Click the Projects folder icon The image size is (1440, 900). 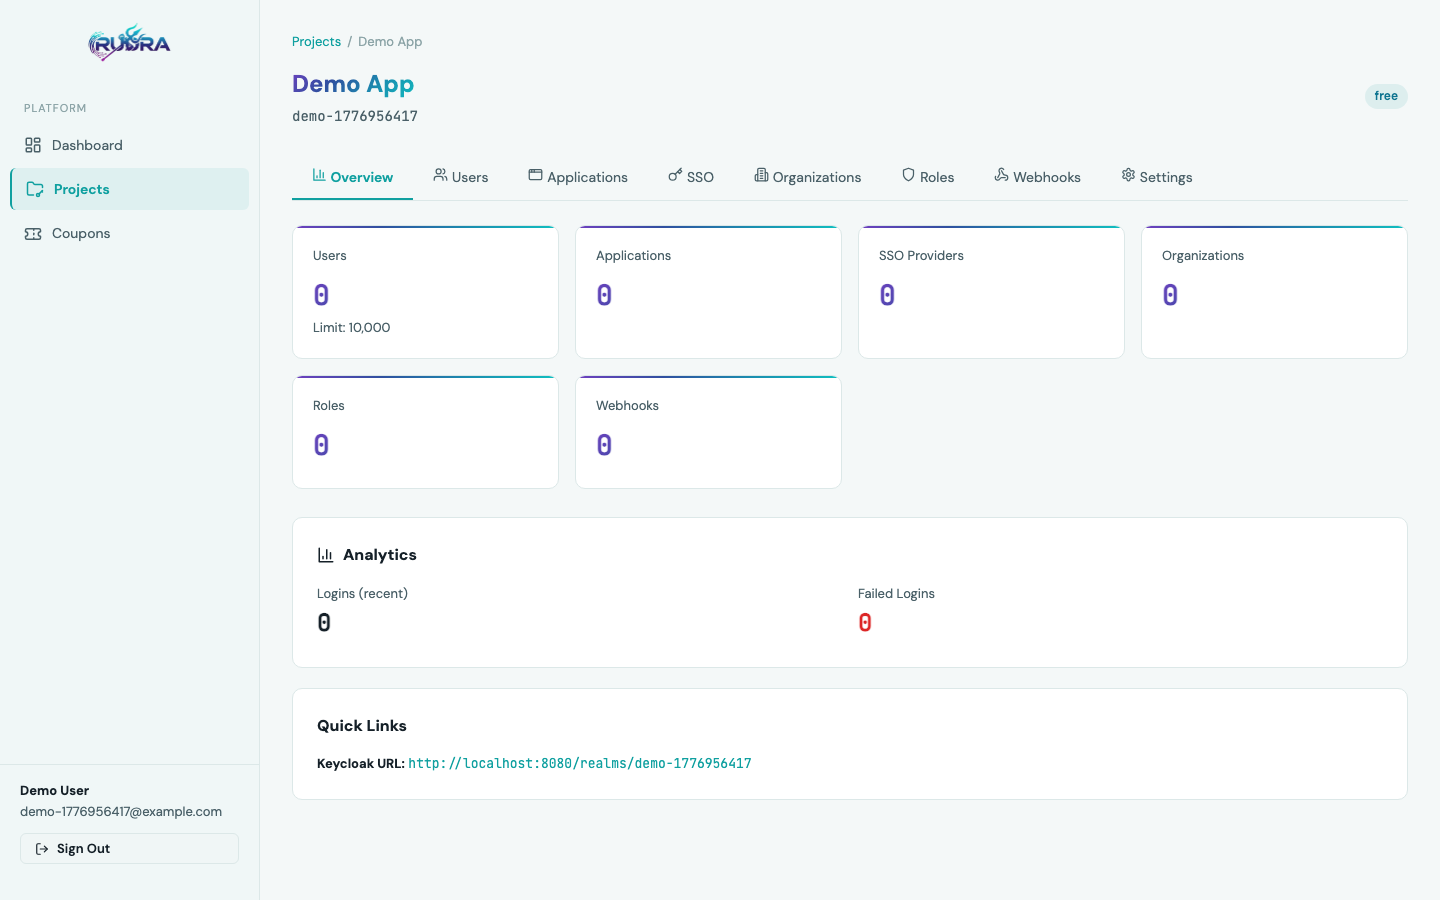pyautogui.click(x=35, y=189)
